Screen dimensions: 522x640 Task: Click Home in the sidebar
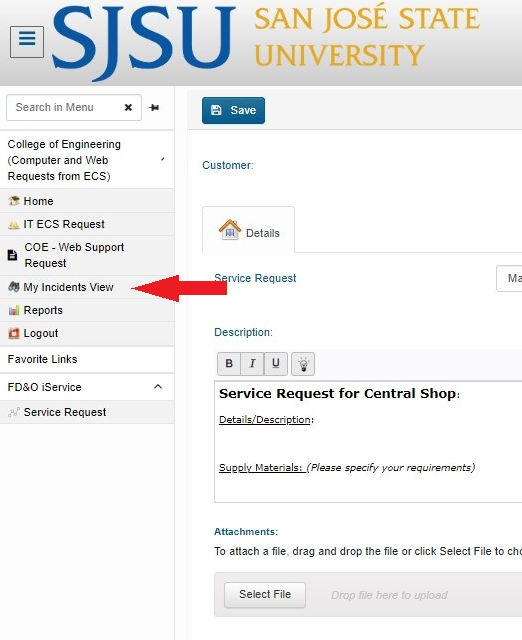87,201
